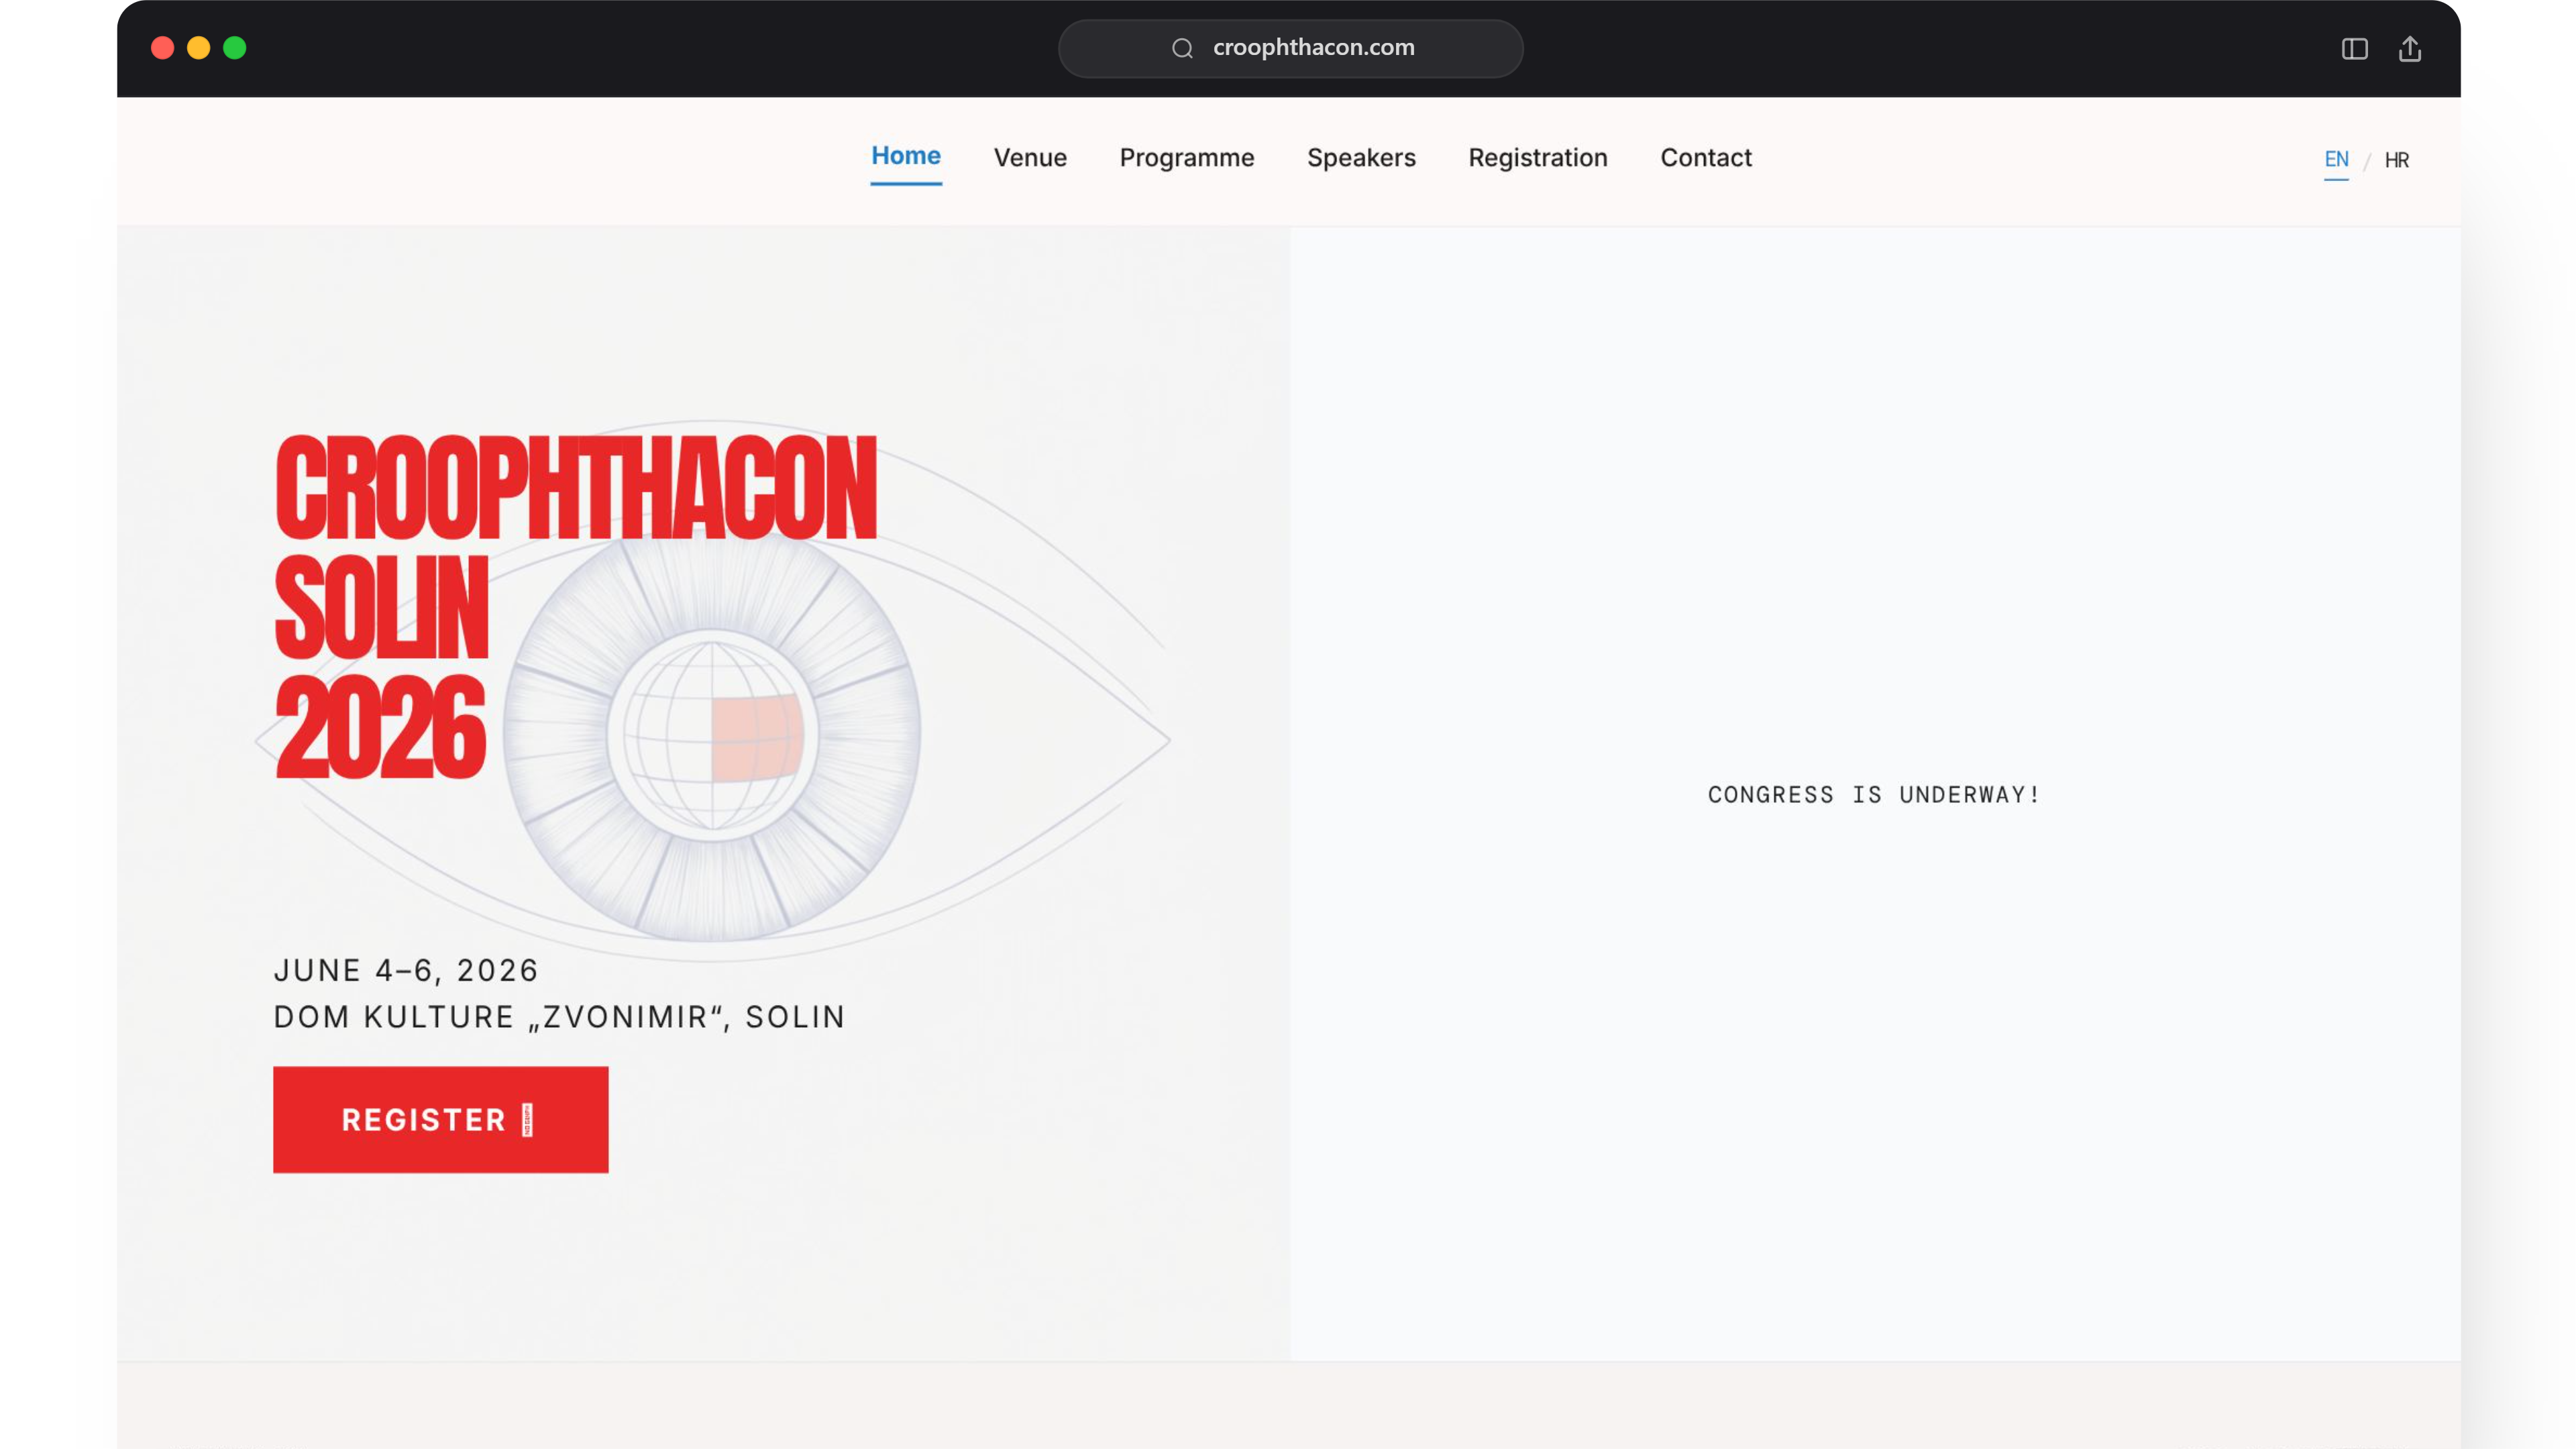View the Speakers page
This screenshot has width=2576, height=1449.
pyautogui.click(x=1361, y=158)
